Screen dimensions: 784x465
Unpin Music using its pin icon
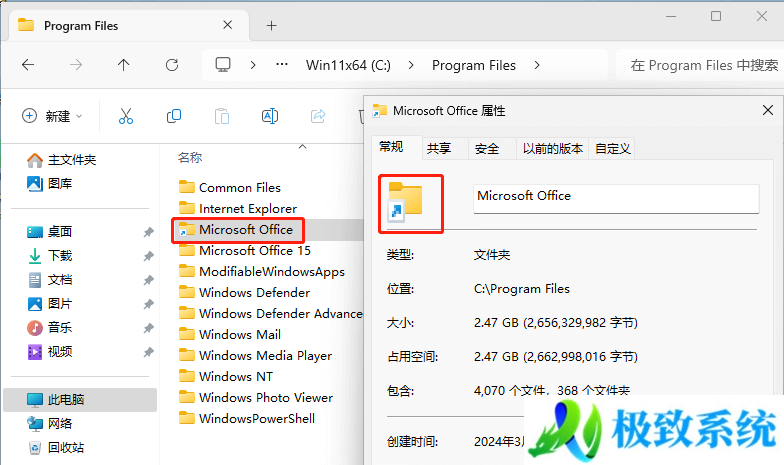148,328
